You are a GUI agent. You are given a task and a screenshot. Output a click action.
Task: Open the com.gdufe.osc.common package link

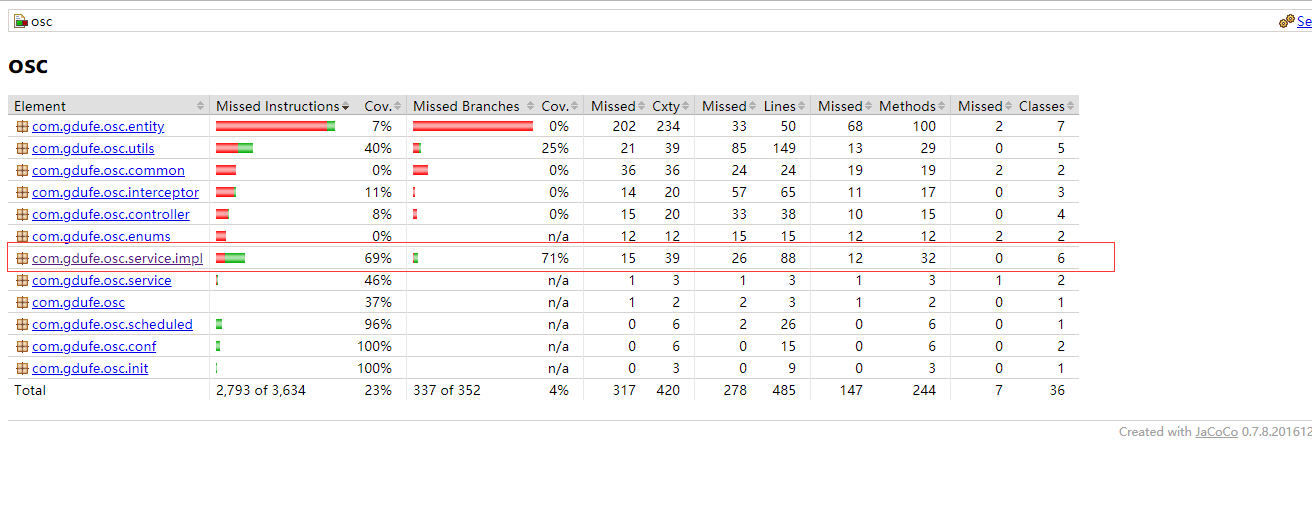(108, 171)
